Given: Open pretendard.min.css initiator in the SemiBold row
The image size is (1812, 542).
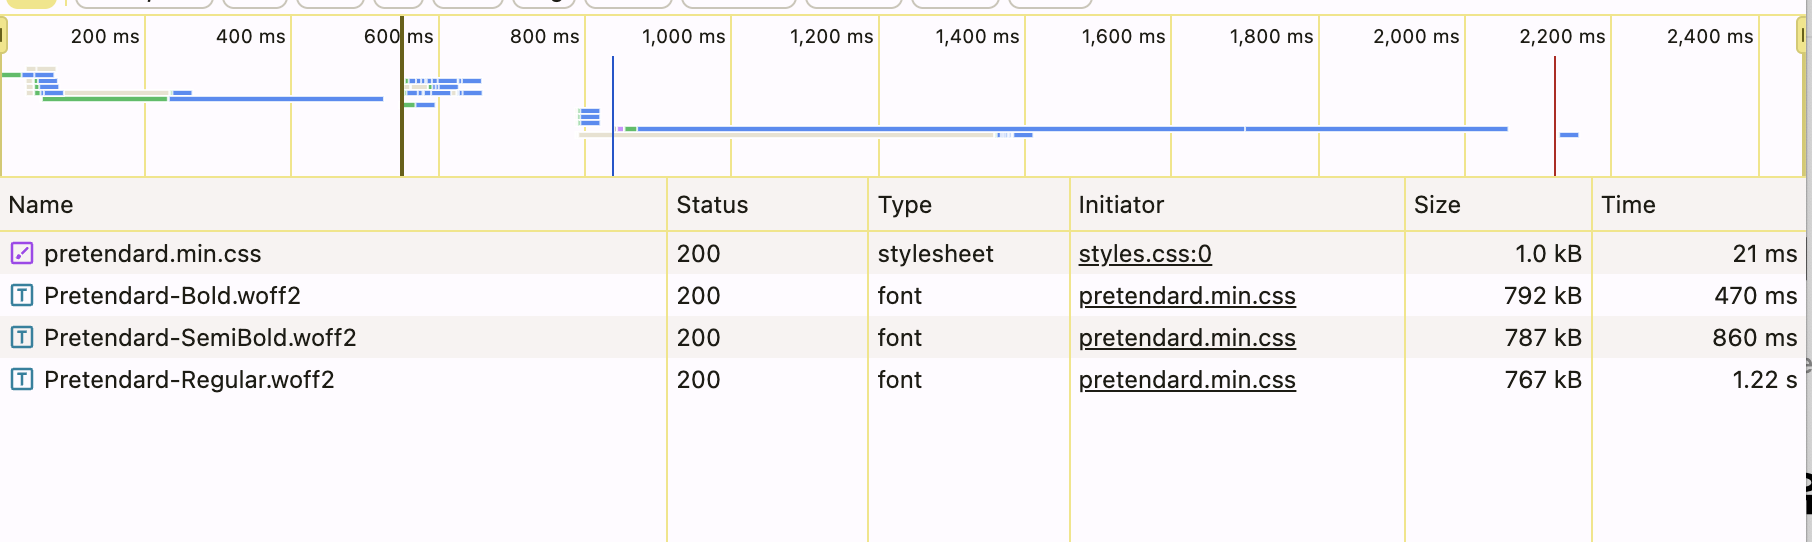Looking at the screenshot, I should click(x=1187, y=338).
